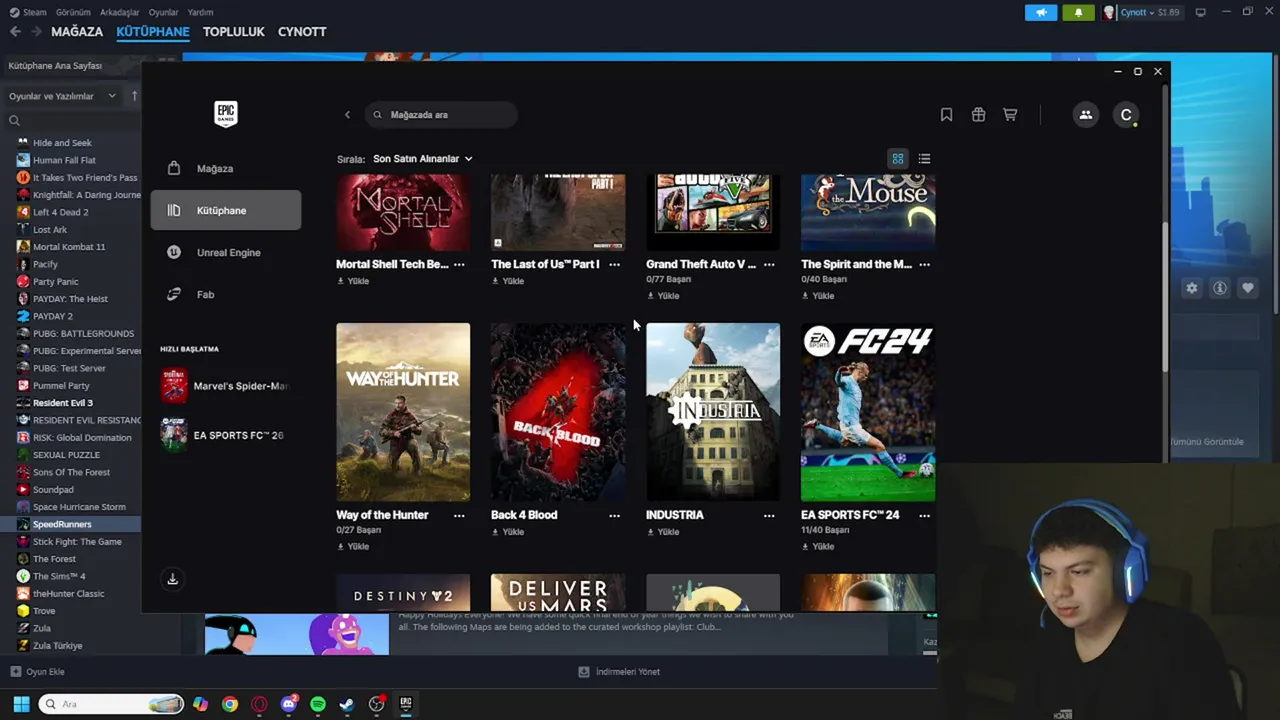Open Fab in Epic sidebar
The image size is (1280, 720).
coord(226,294)
